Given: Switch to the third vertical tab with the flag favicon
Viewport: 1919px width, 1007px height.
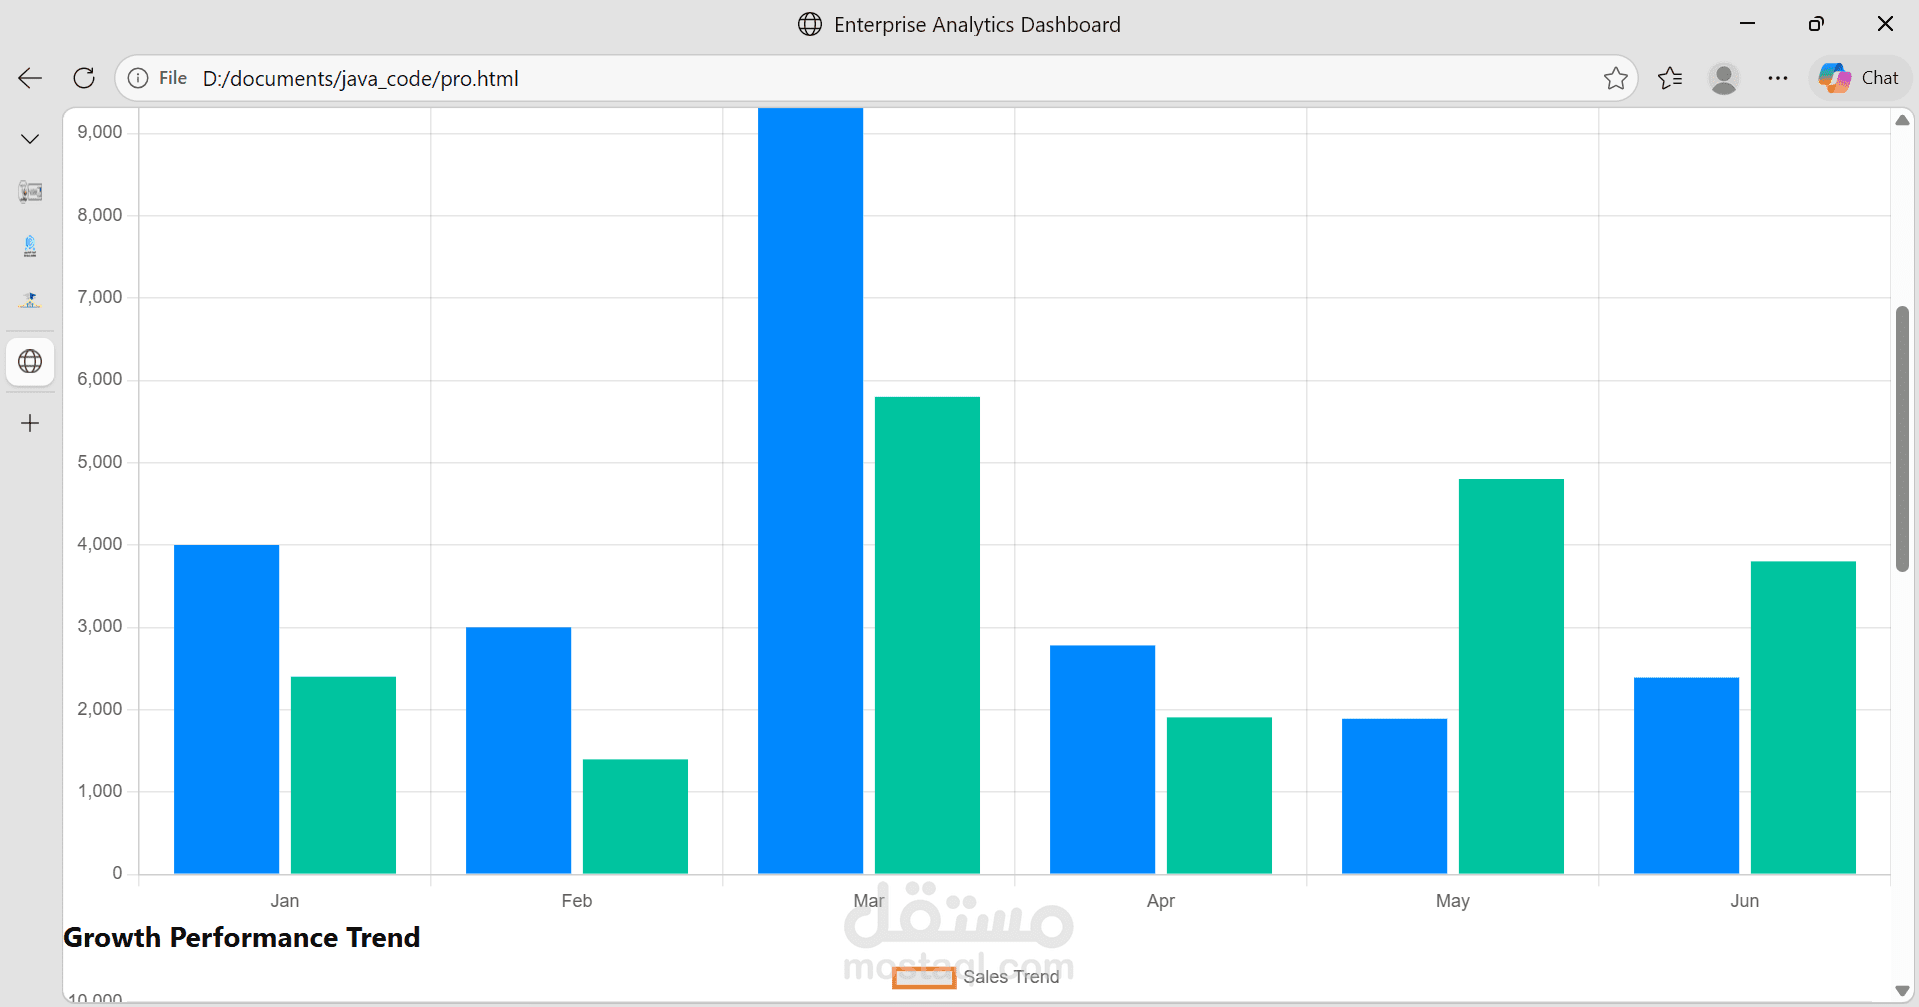Looking at the screenshot, I should pos(30,300).
